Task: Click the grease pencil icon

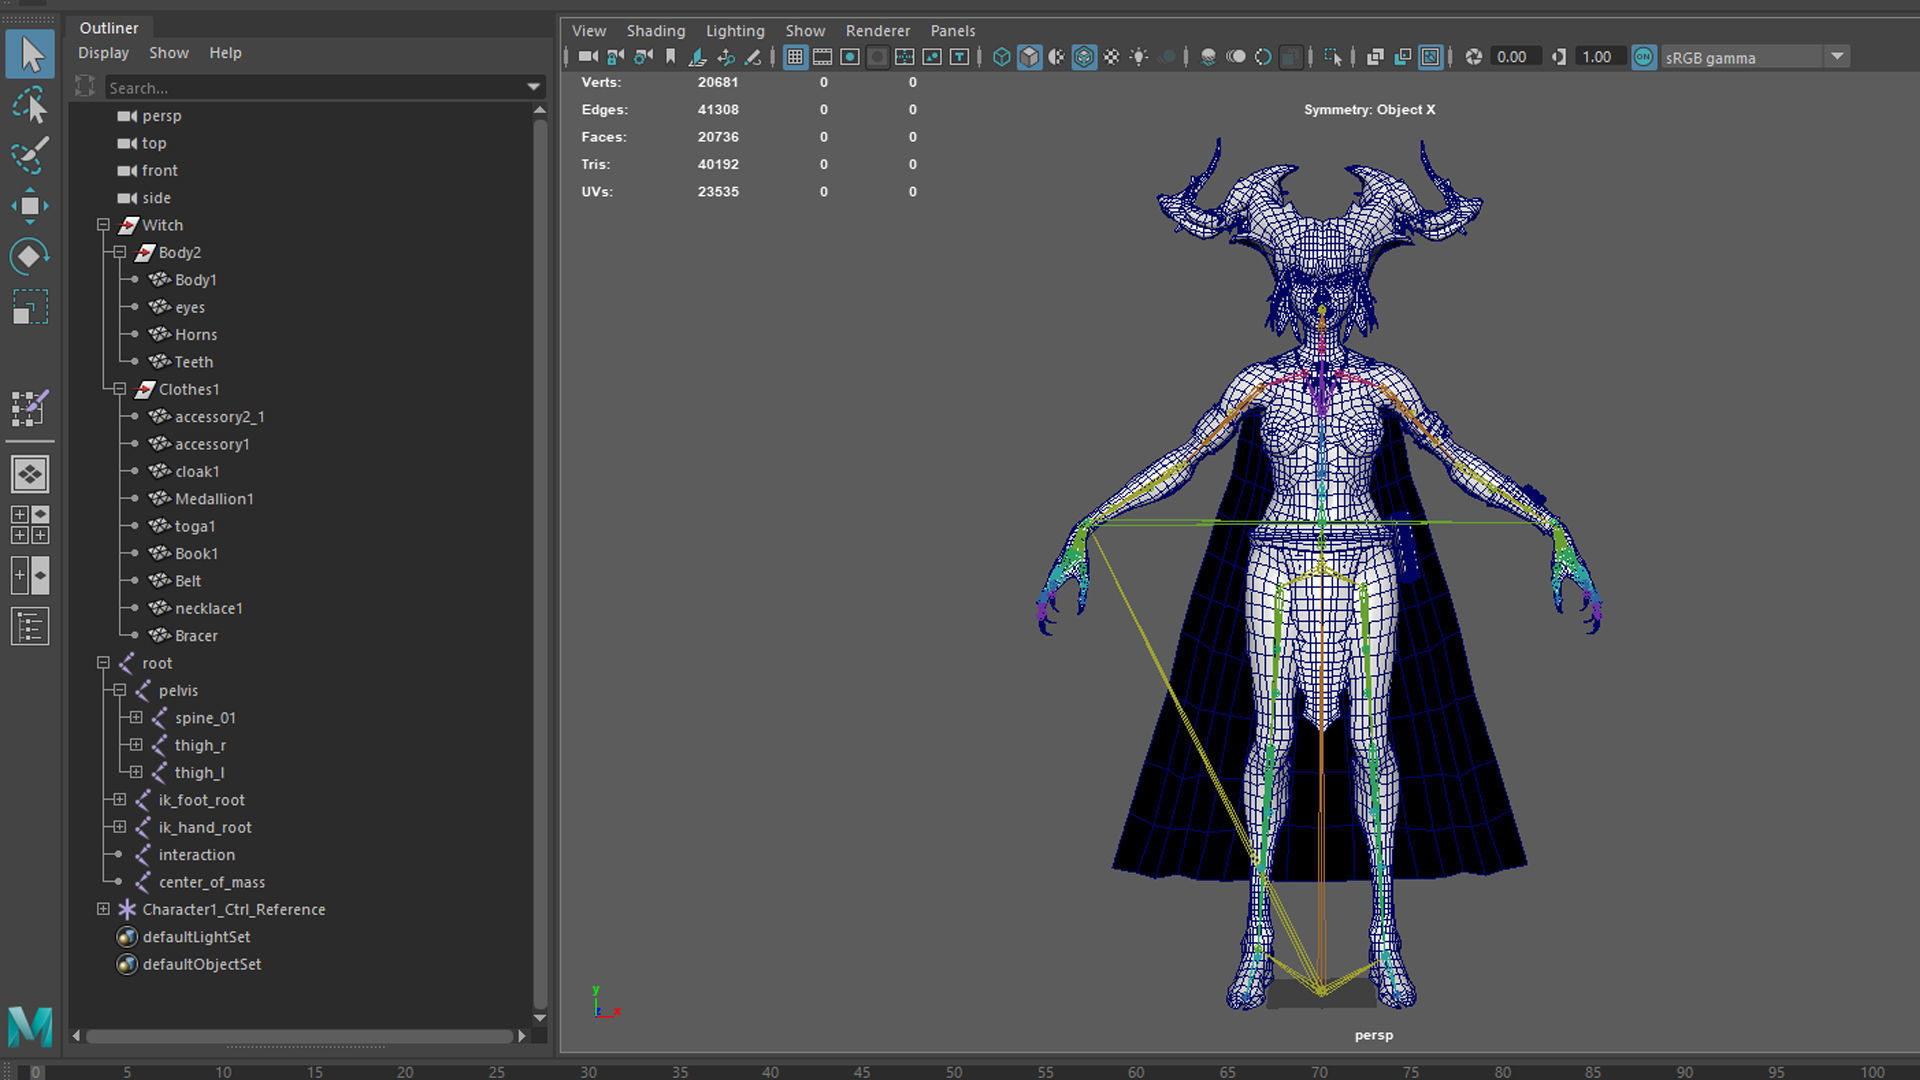Action: (753, 57)
